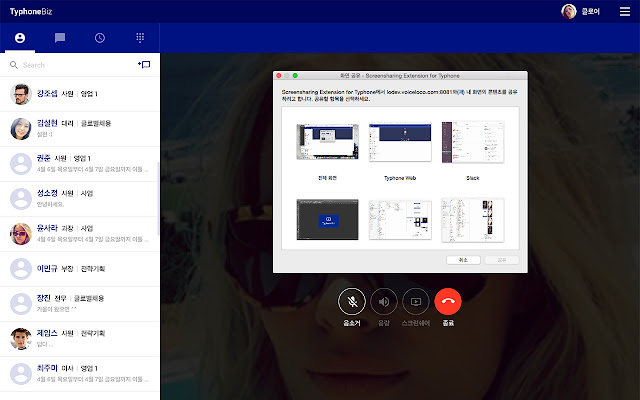Choose the dark Photoshop-like window thumbnail

click(327, 220)
